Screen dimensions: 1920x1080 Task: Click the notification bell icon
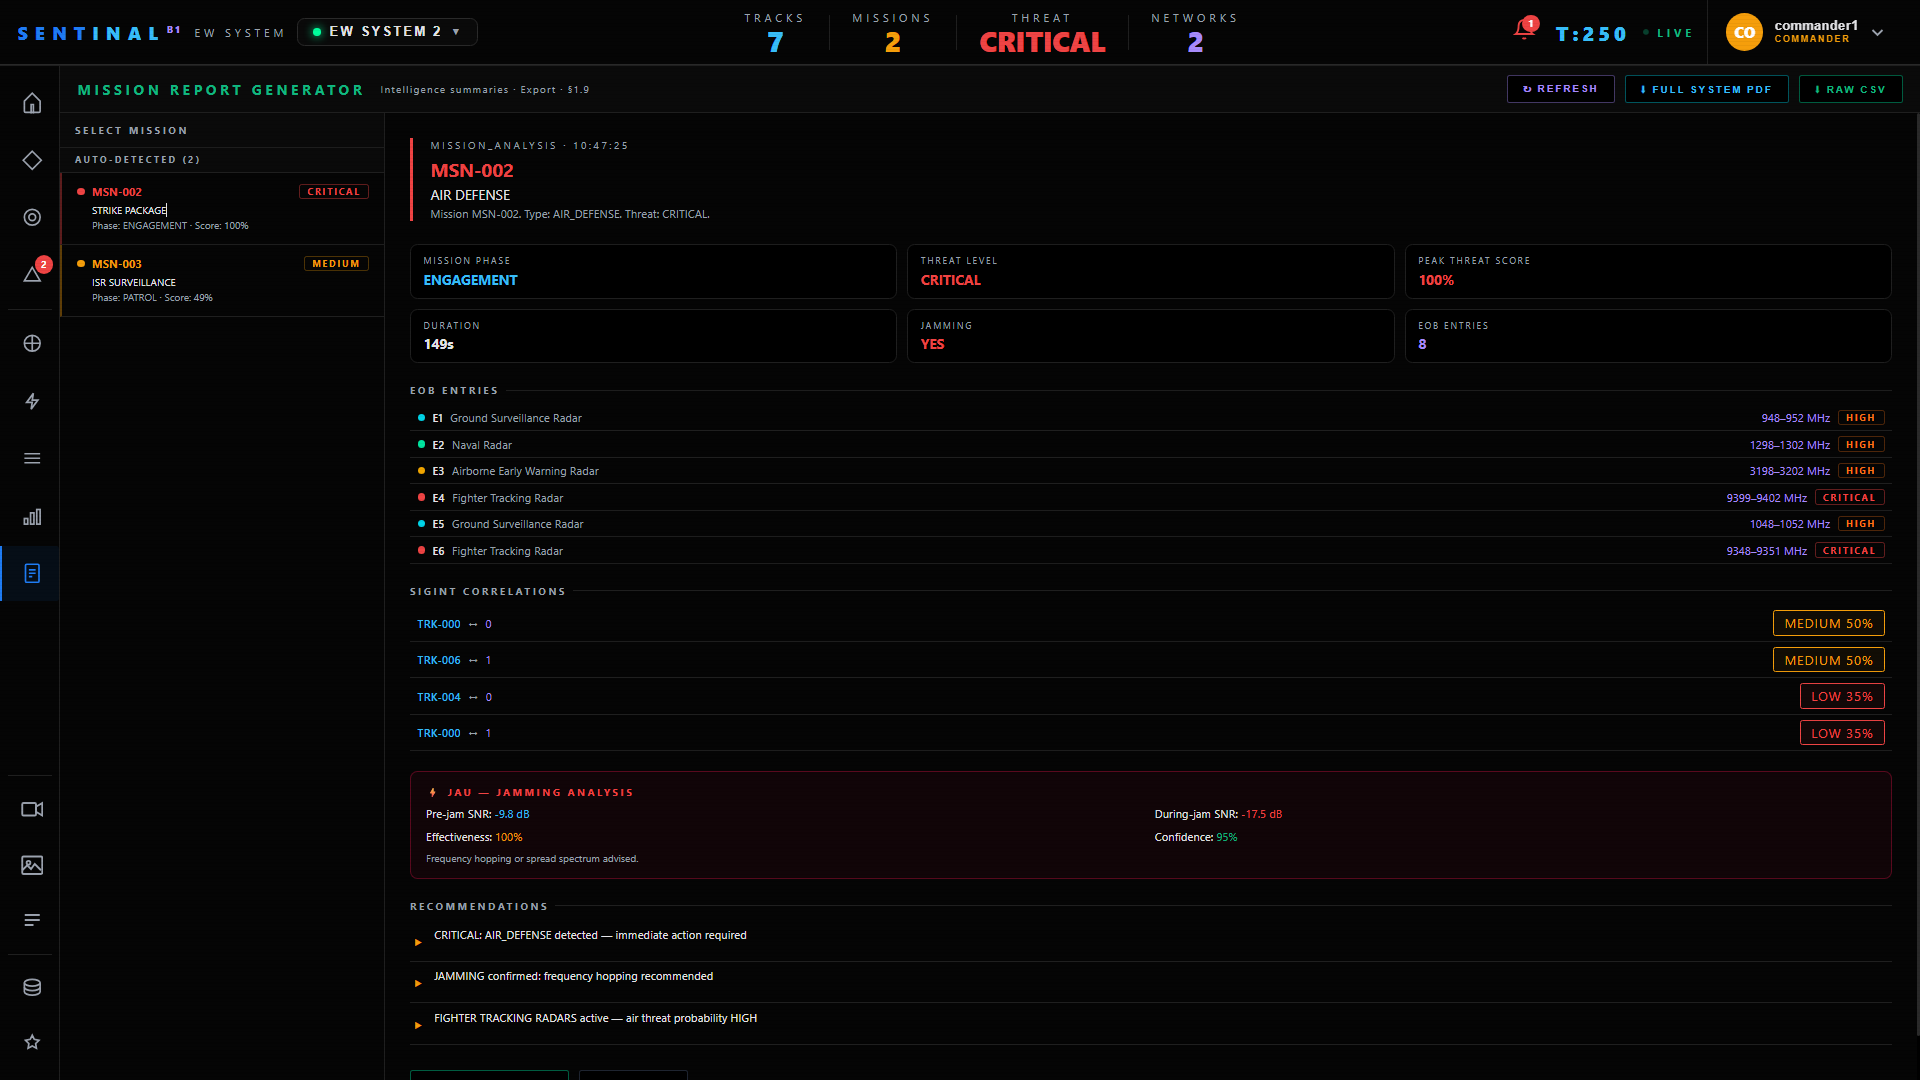[1524, 30]
